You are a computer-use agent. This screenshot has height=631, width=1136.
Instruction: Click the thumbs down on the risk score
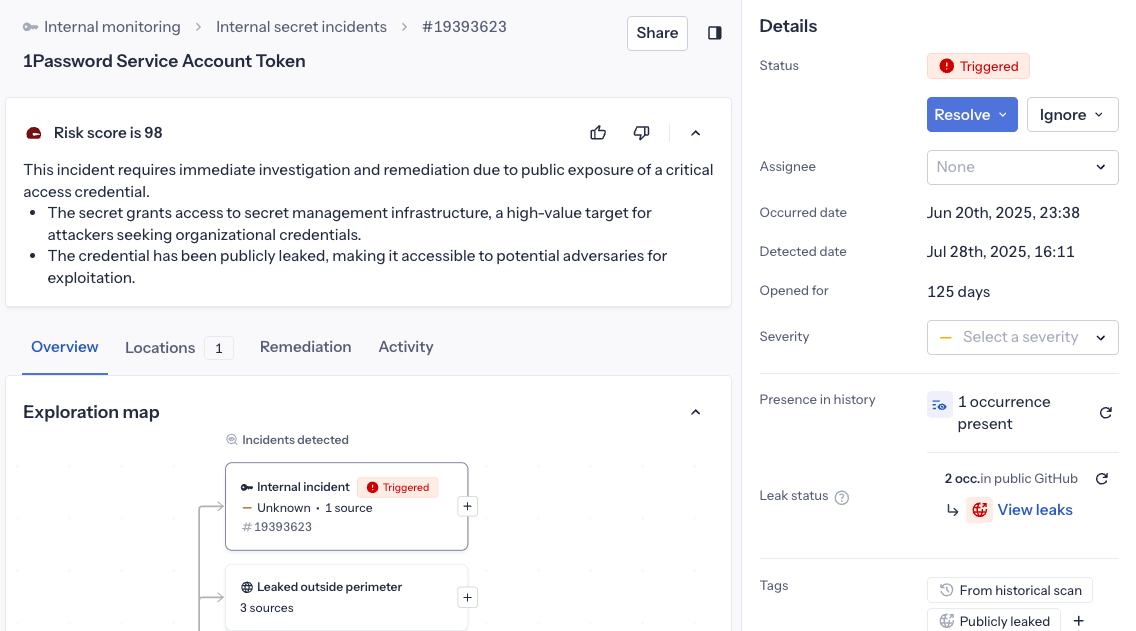[641, 132]
